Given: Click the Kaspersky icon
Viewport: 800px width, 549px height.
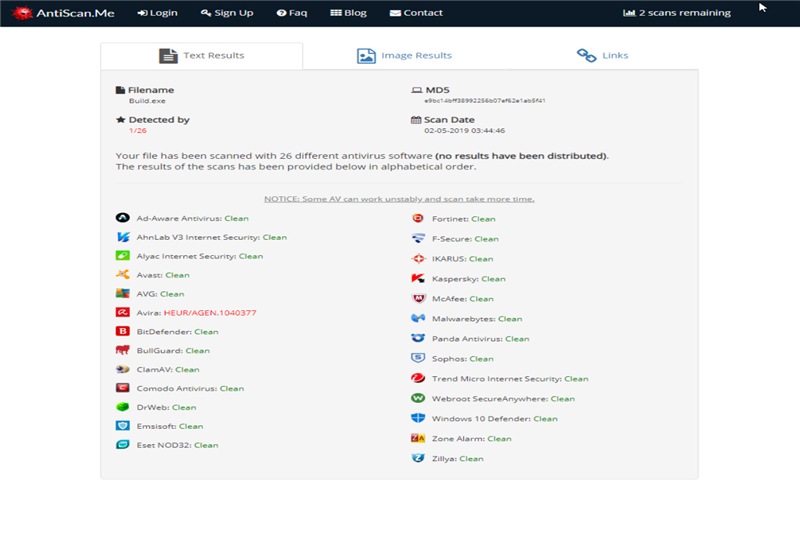Looking at the screenshot, I should coord(418,278).
